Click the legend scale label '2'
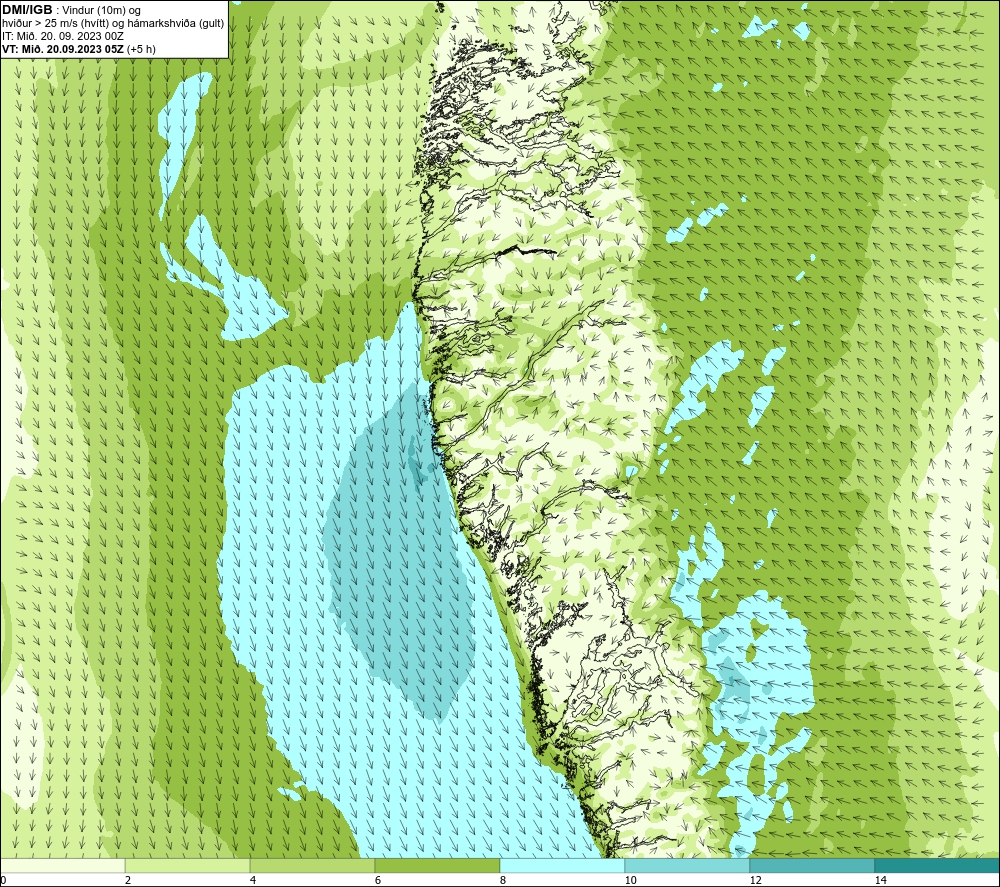Screen dimensions: 1000x887 (x=128, y=880)
